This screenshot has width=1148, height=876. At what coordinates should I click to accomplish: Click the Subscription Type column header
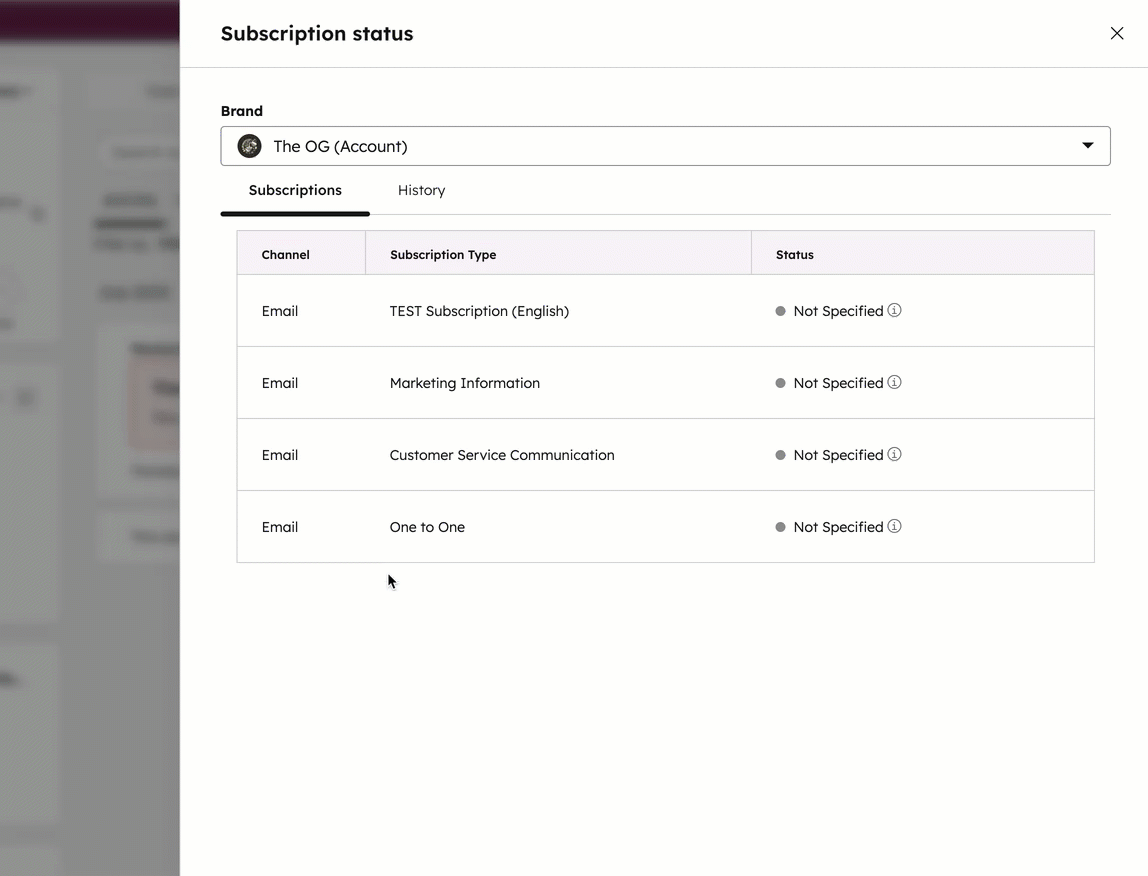[x=443, y=254]
